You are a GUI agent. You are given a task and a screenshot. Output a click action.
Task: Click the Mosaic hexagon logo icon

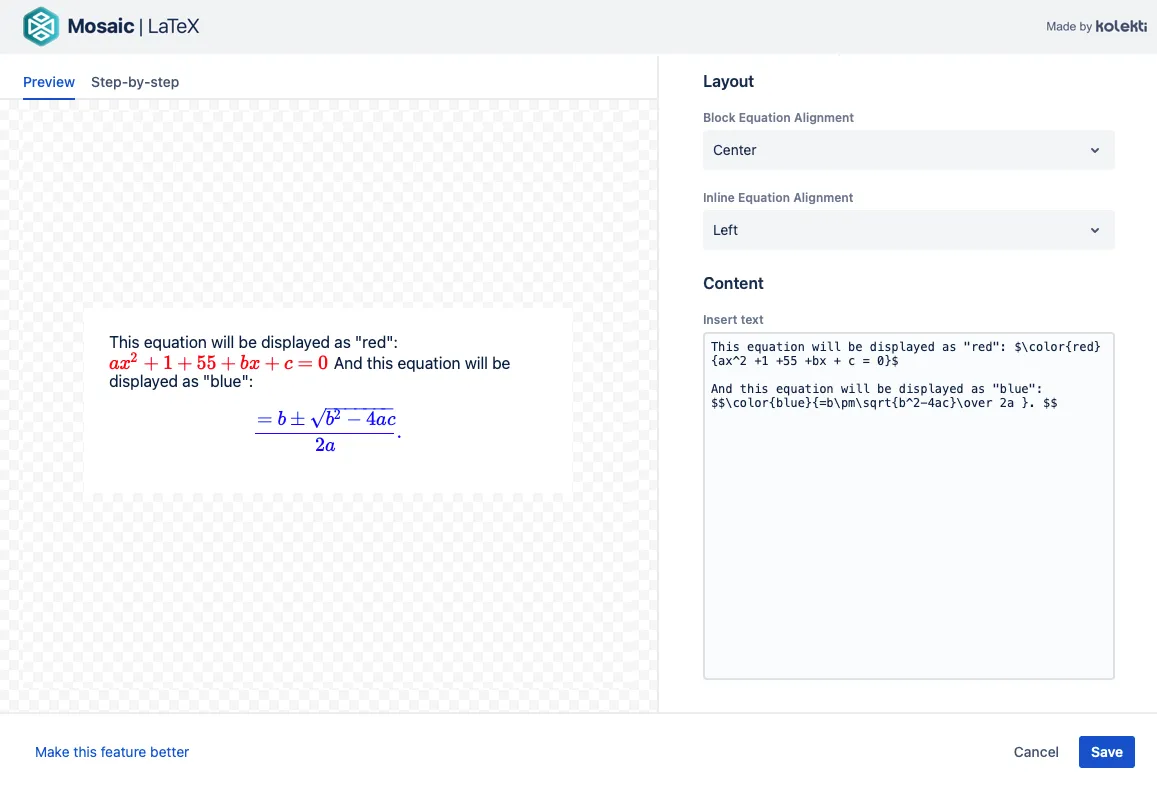[x=41, y=27]
